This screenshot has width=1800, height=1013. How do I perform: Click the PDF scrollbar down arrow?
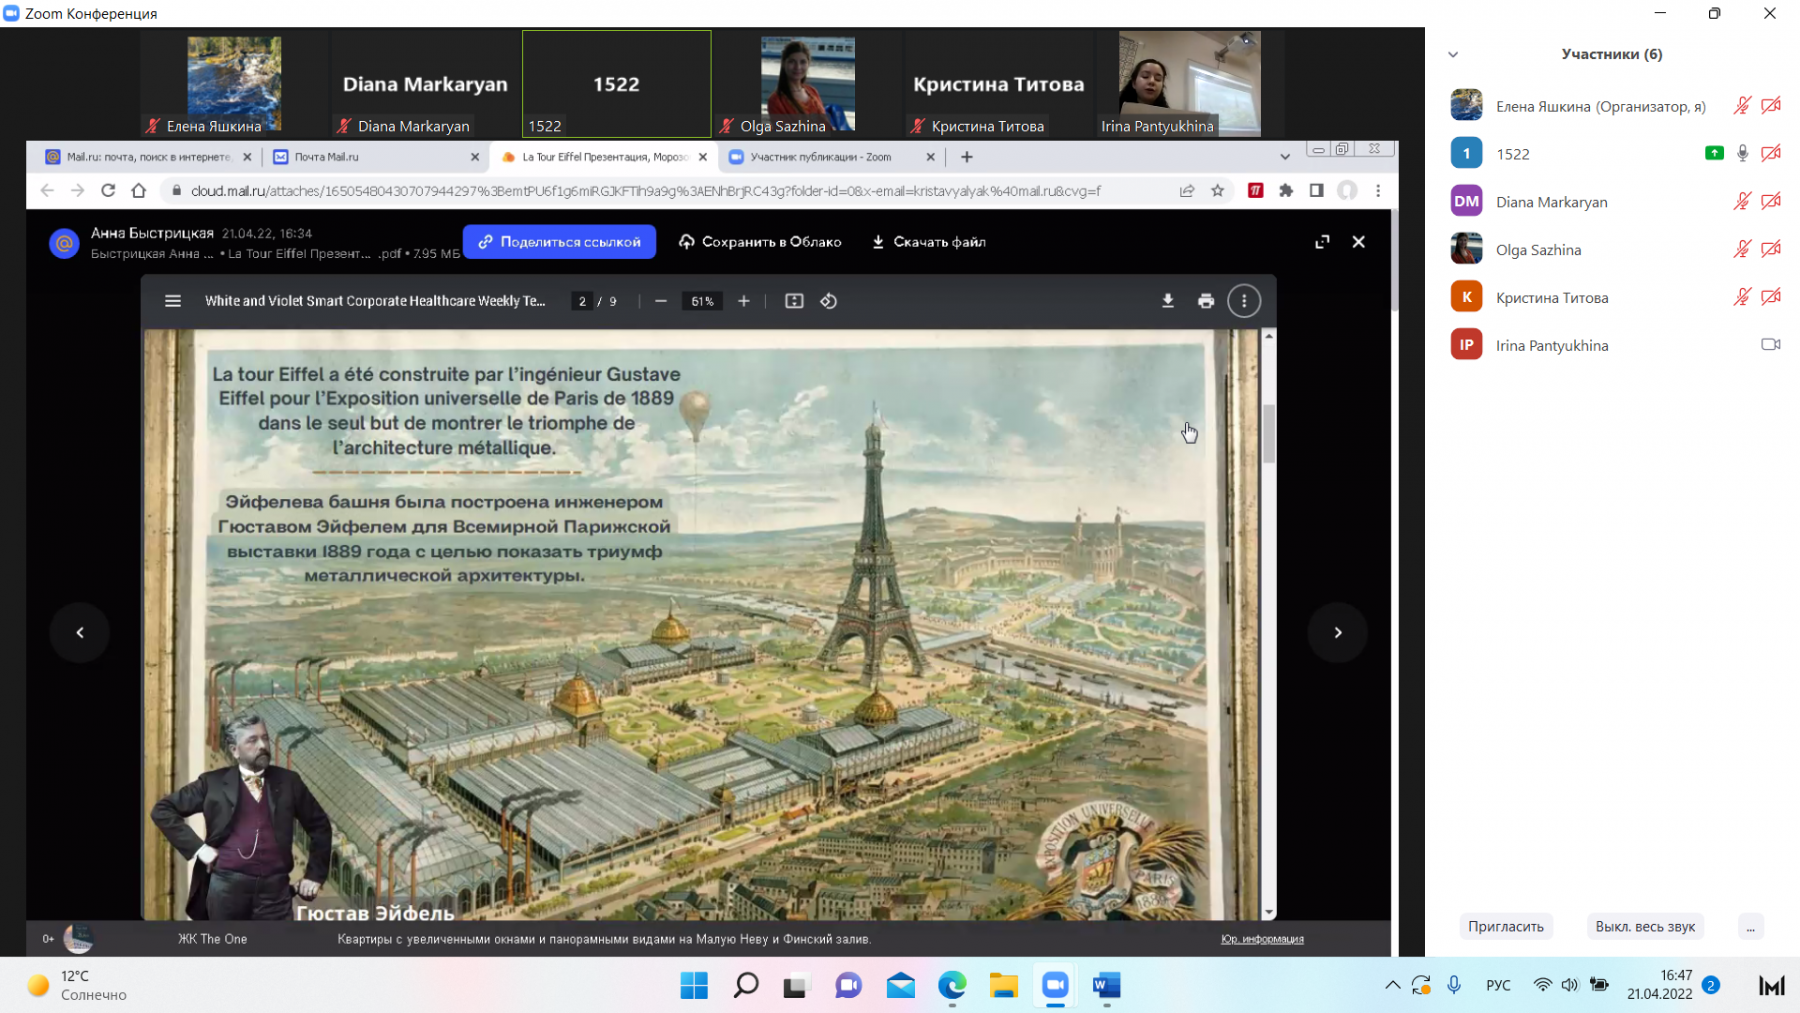[1269, 912]
